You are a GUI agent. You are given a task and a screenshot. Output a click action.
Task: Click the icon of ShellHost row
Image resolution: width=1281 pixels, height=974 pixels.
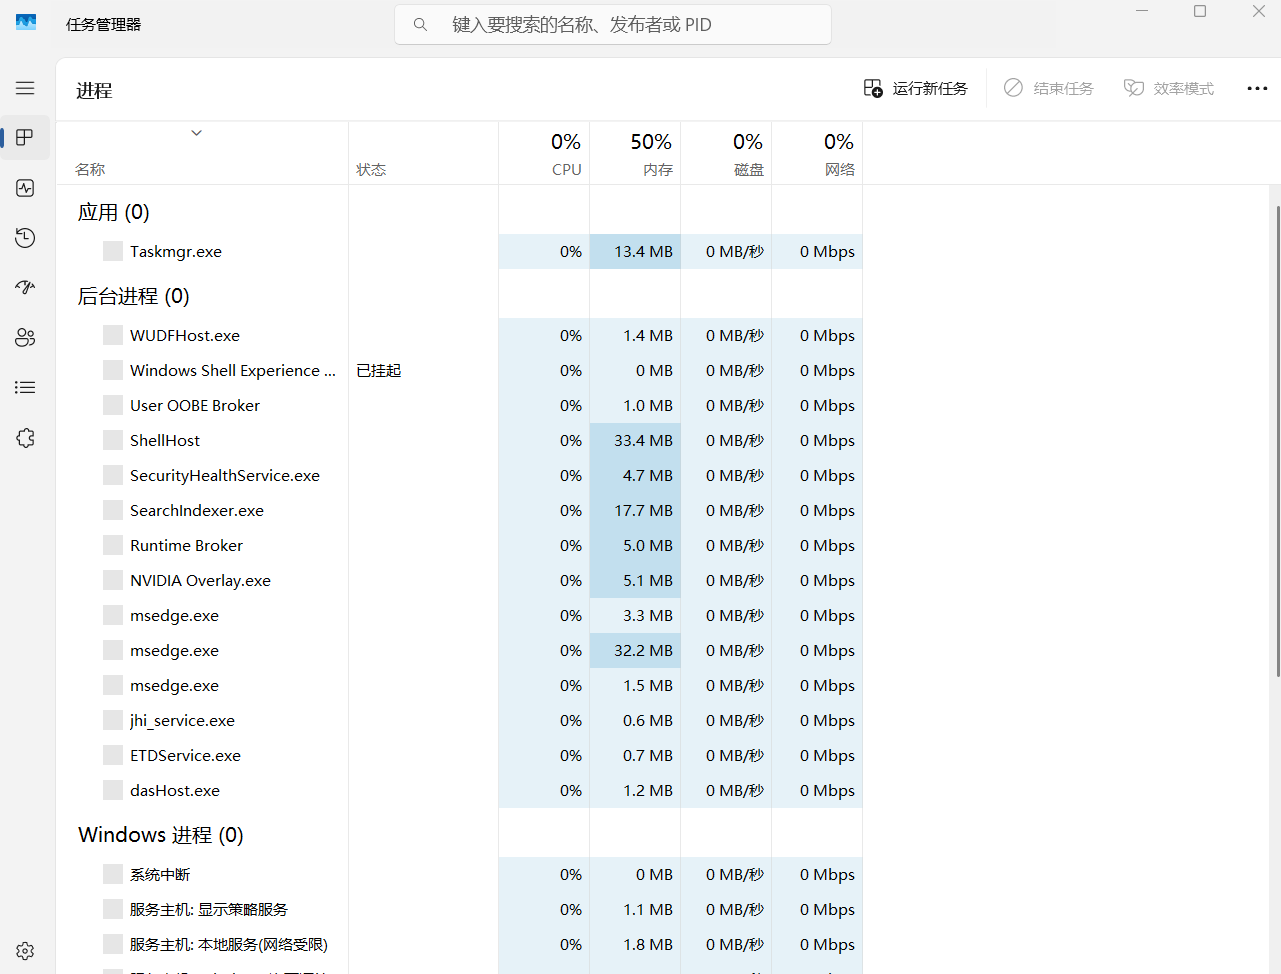tap(113, 440)
